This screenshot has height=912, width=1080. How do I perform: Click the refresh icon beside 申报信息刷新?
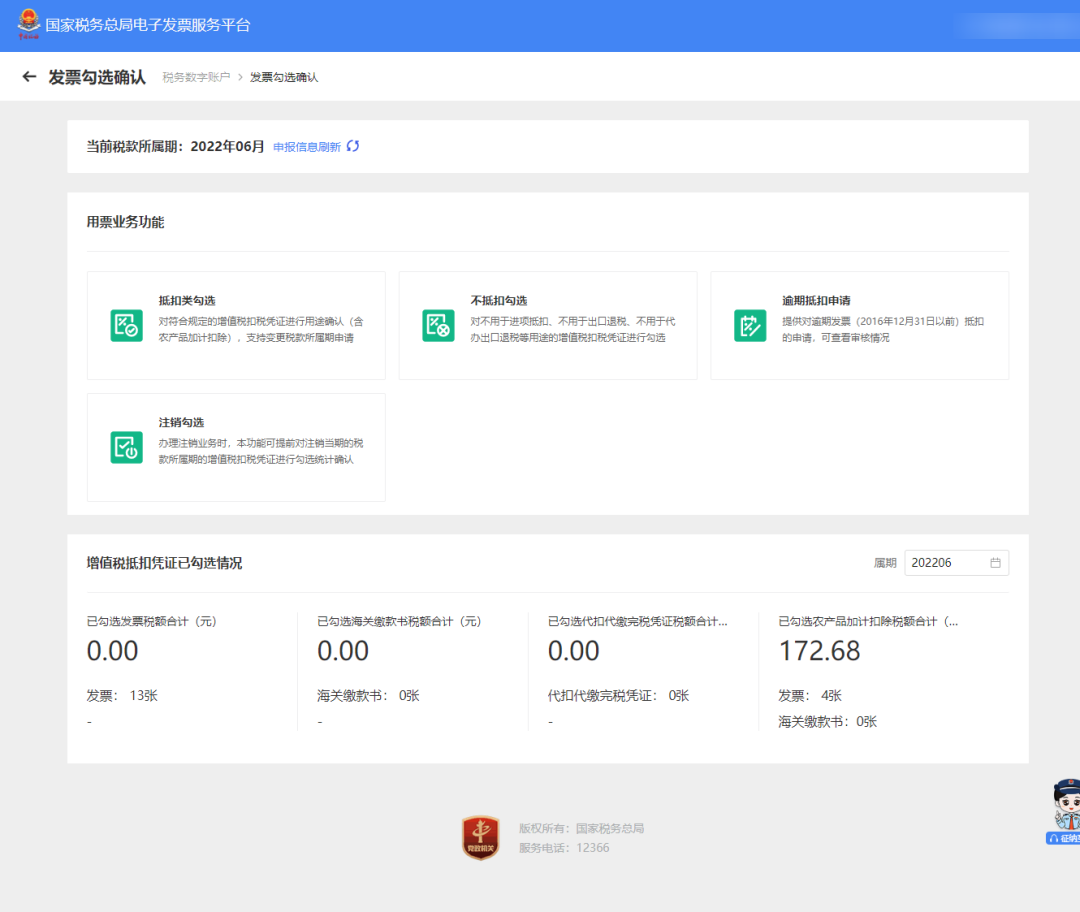pyautogui.click(x=353, y=147)
